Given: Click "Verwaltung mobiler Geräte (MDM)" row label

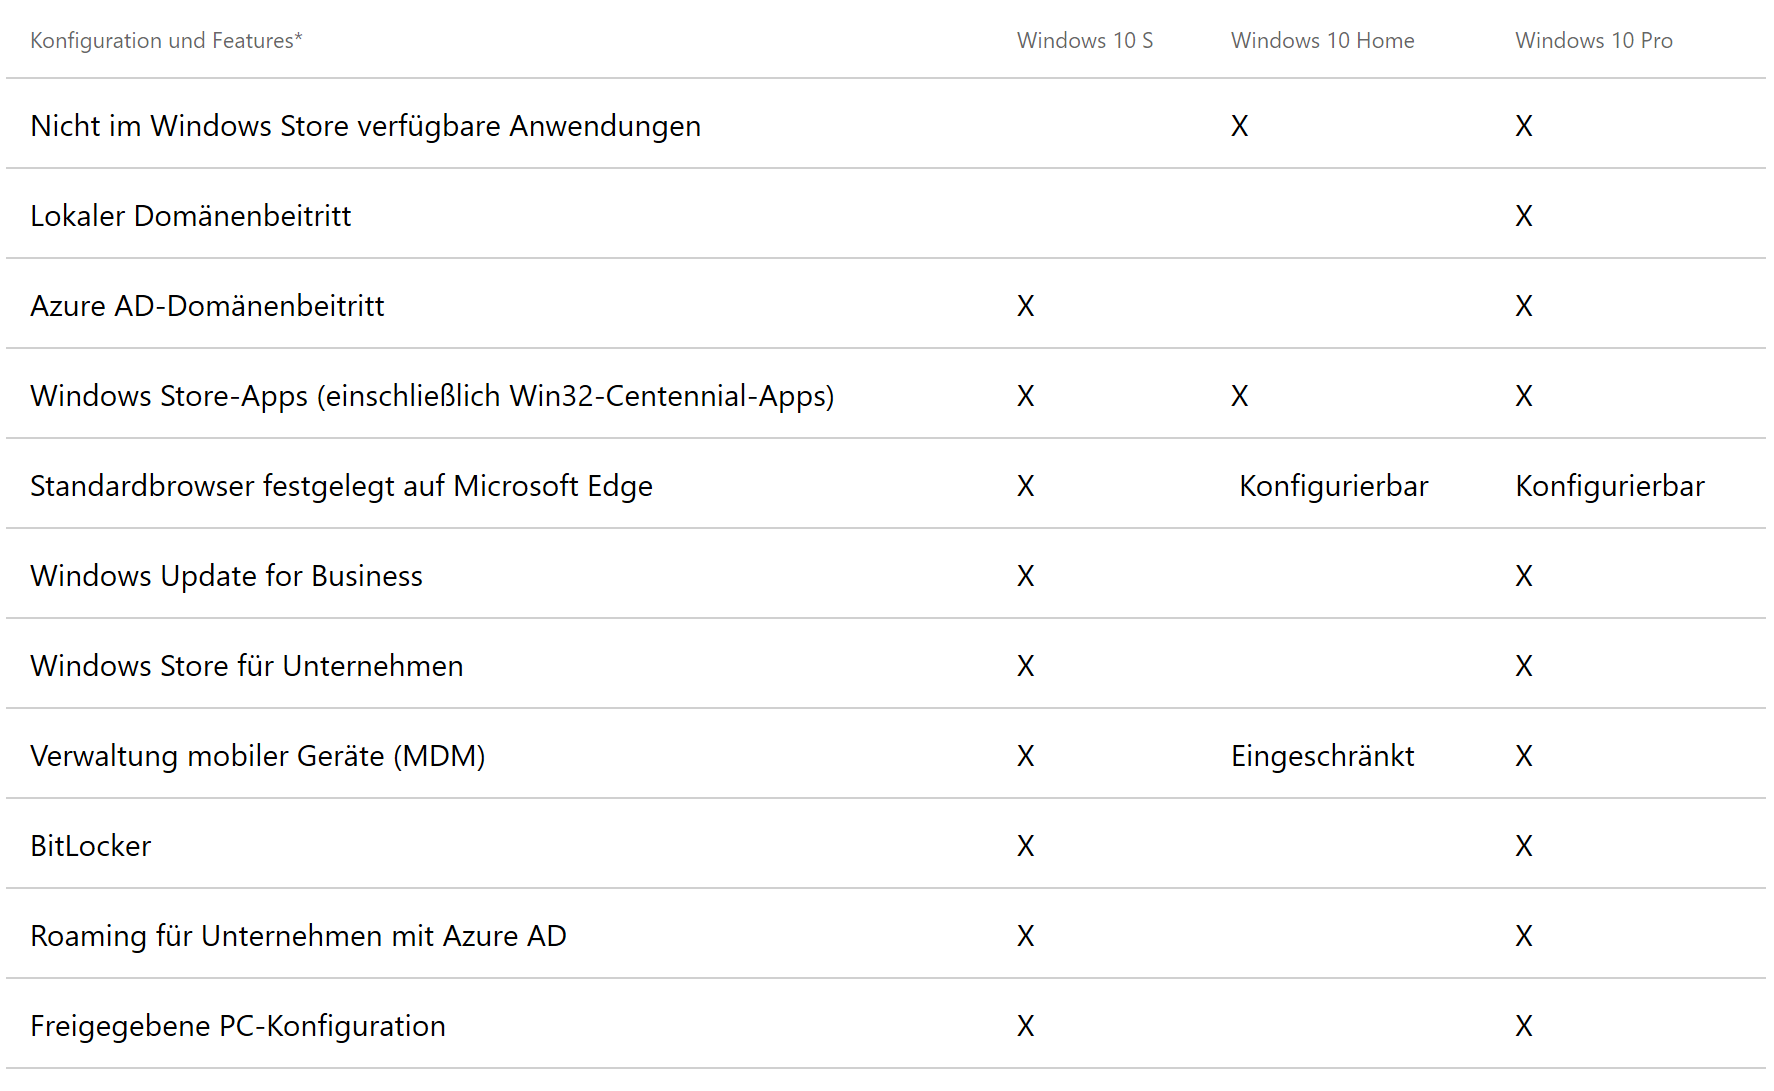Looking at the screenshot, I should (x=257, y=756).
